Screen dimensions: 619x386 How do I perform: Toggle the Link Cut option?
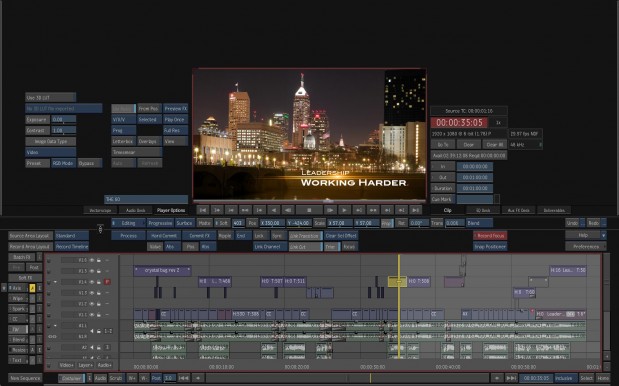[x=306, y=247]
